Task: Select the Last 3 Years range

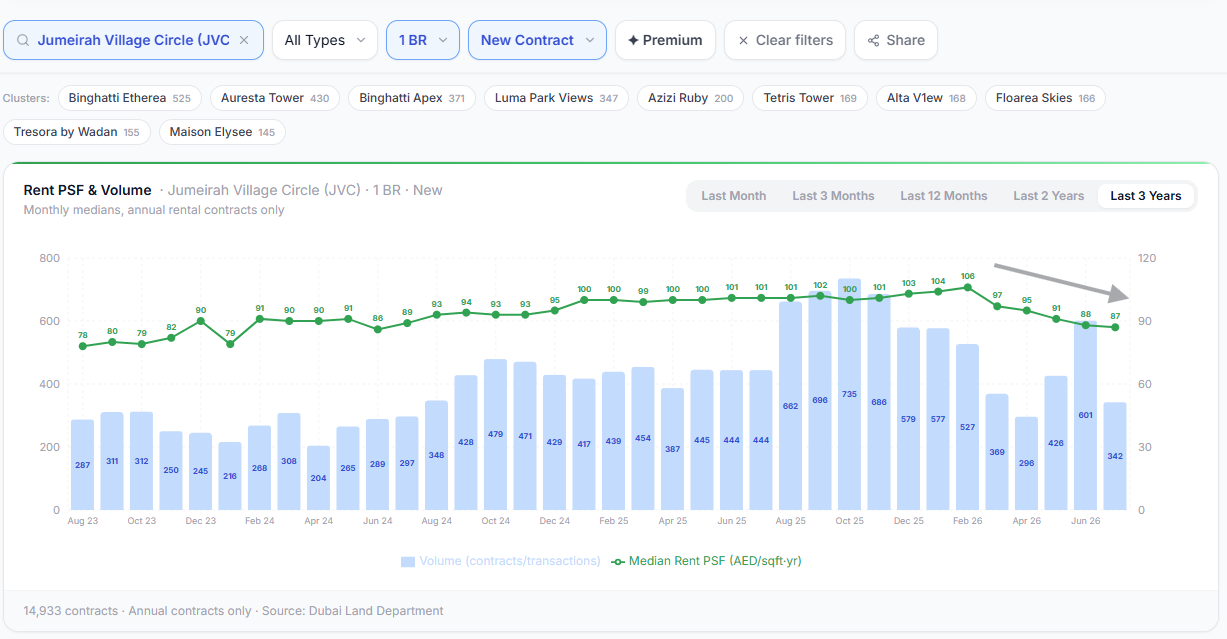Action: coord(1146,196)
